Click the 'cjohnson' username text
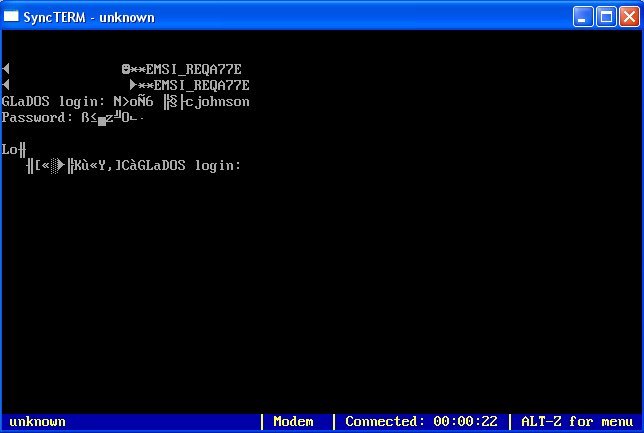Image resolution: width=644 pixels, height=433 pixels. pyautogui.click(x=217, y=101)
